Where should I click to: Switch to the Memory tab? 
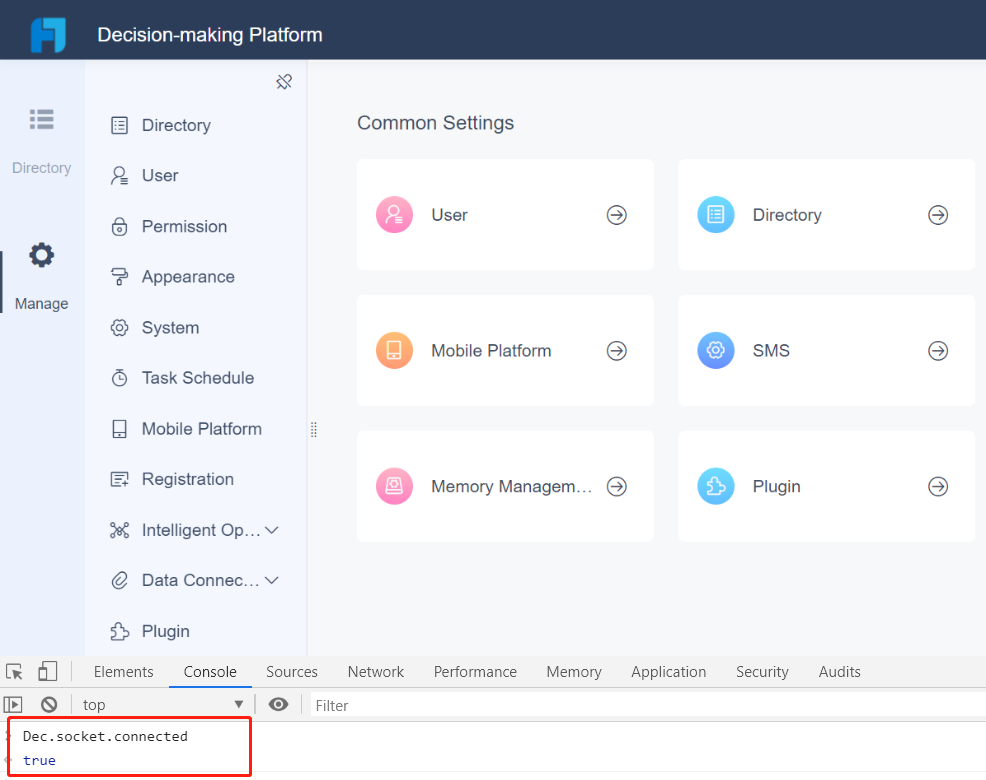pyautogui.click(x=574, y=672)
